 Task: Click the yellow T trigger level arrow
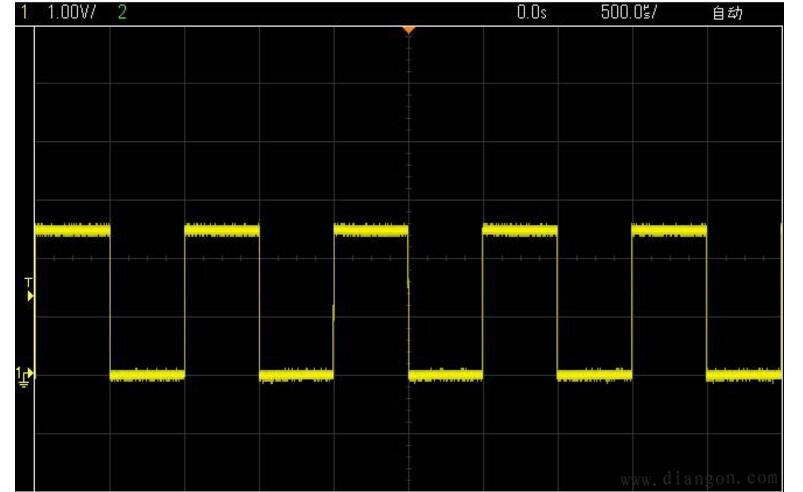click(30, 294)
